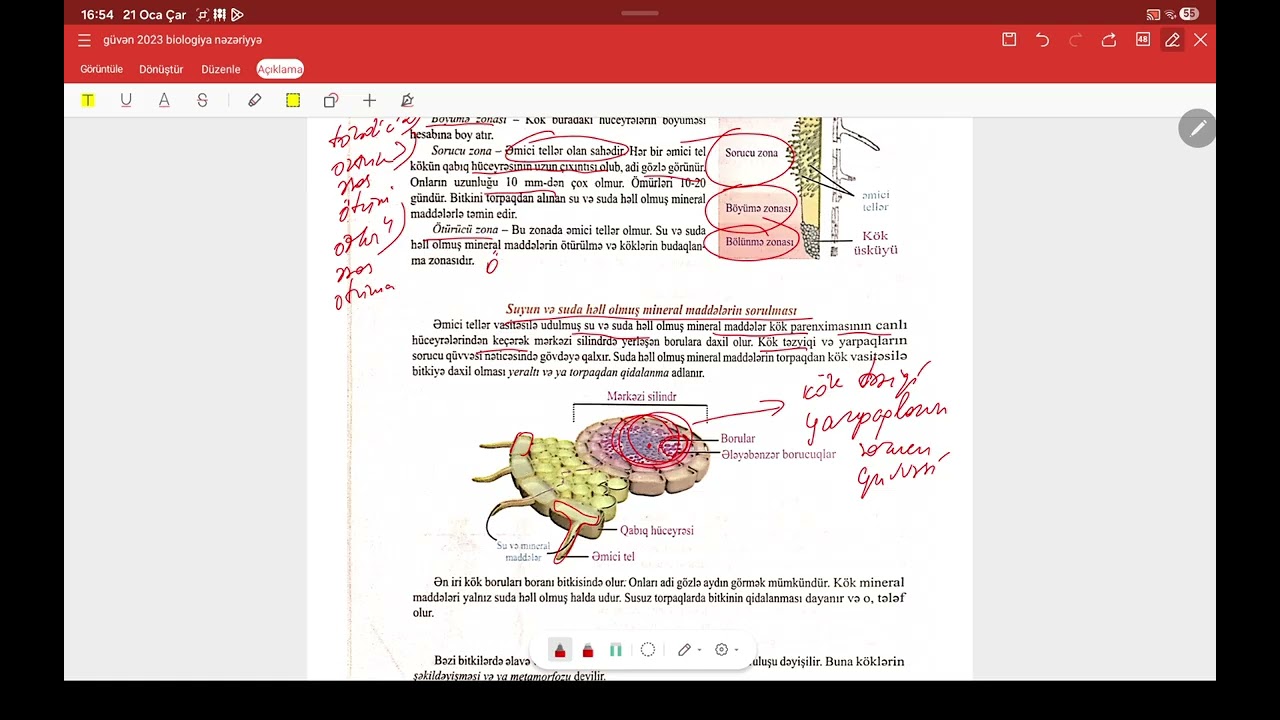Switch to the Görüntüle tab

101,69
